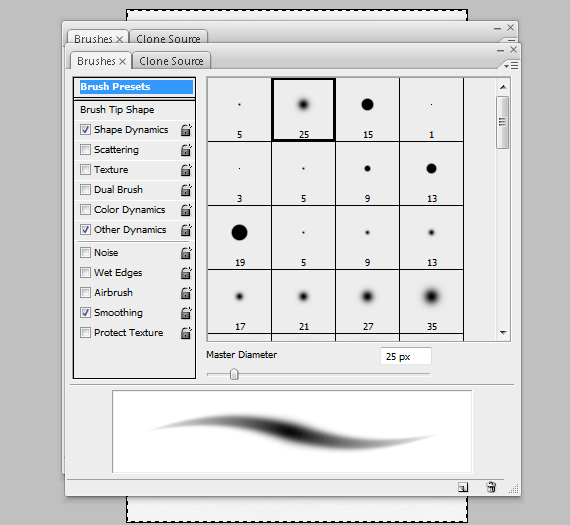
Task: Select the hard round 3 brush preset
Action: (240, 173)
